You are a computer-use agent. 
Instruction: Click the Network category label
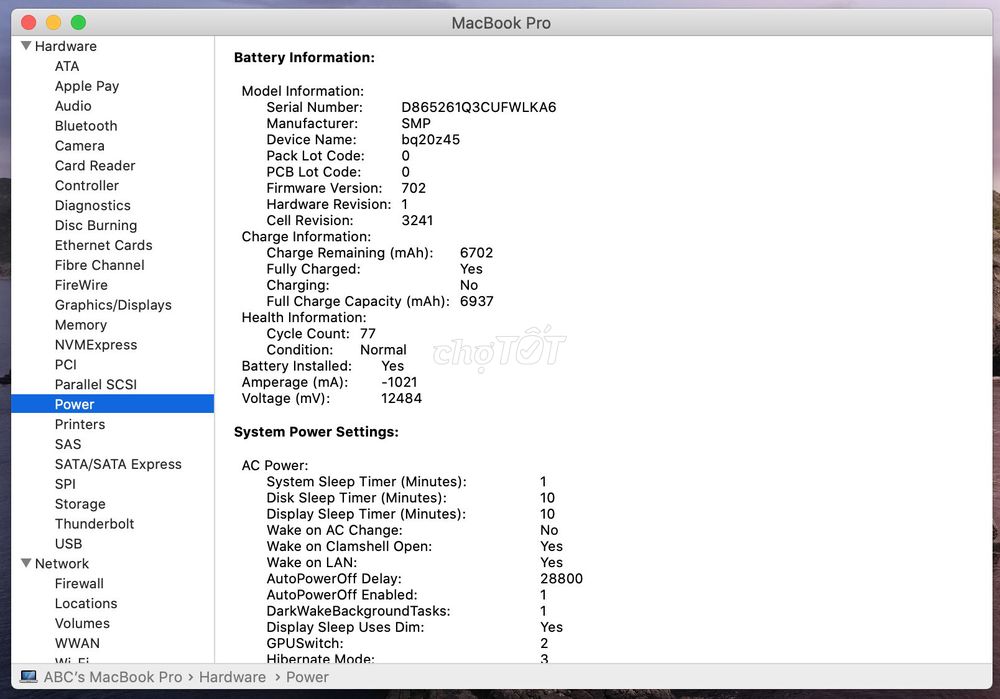62,563
